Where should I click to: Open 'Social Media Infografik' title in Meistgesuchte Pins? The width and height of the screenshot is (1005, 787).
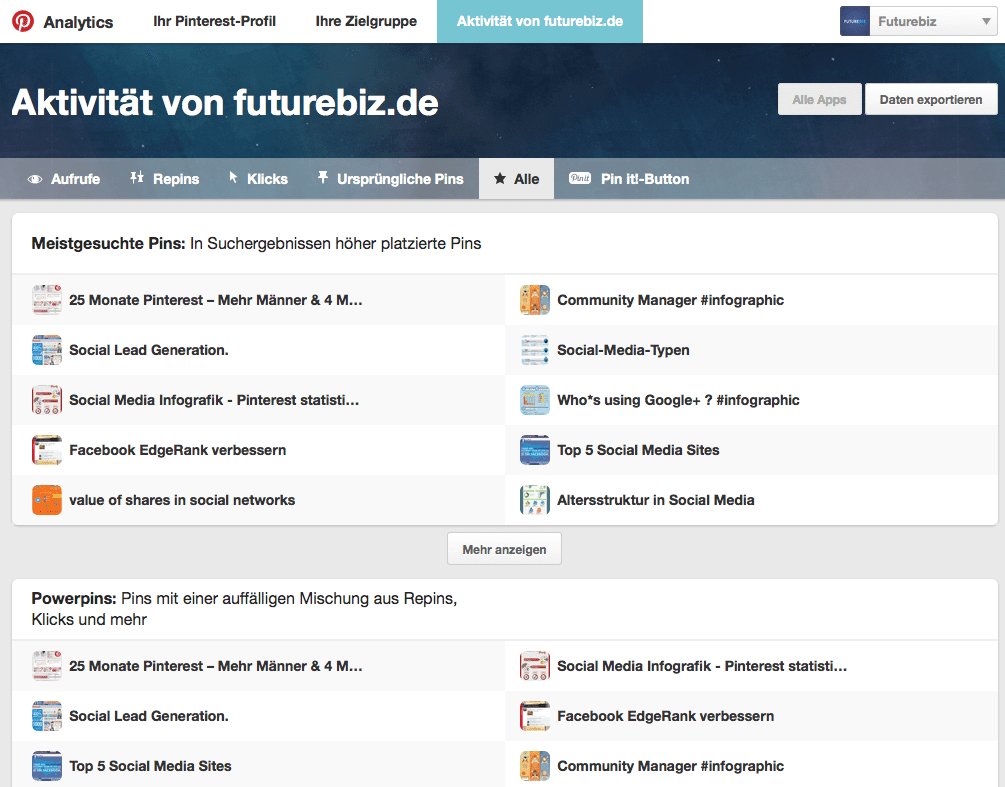pos(214,400)
